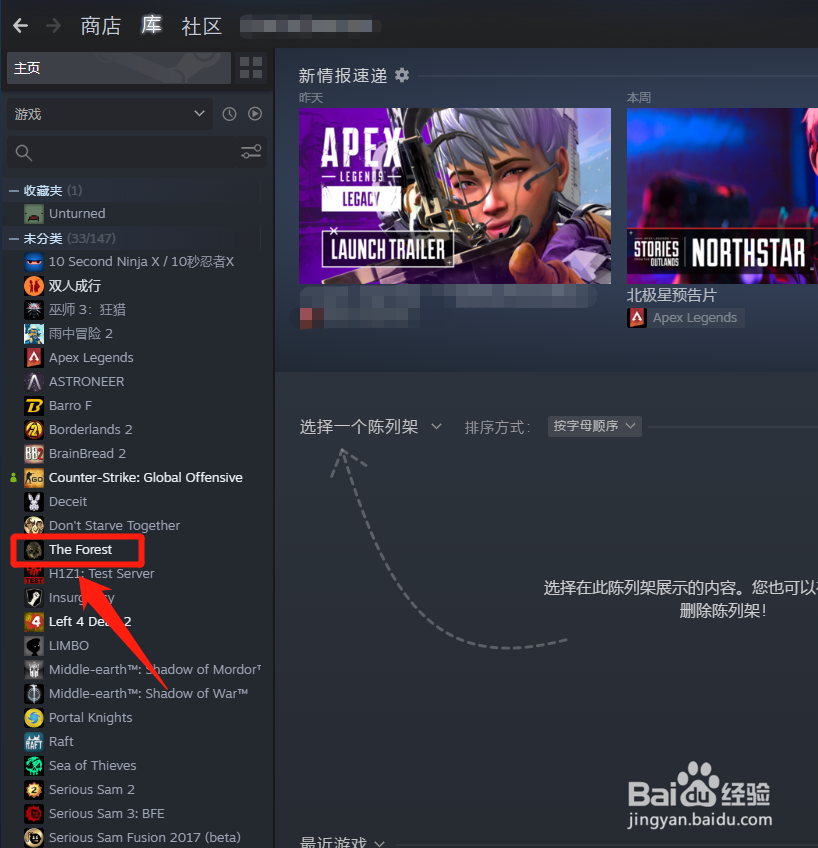Viewport: 818px width, 848px height.
Task: Select Sea of Thieves entry text
Action: coord(92,766)
